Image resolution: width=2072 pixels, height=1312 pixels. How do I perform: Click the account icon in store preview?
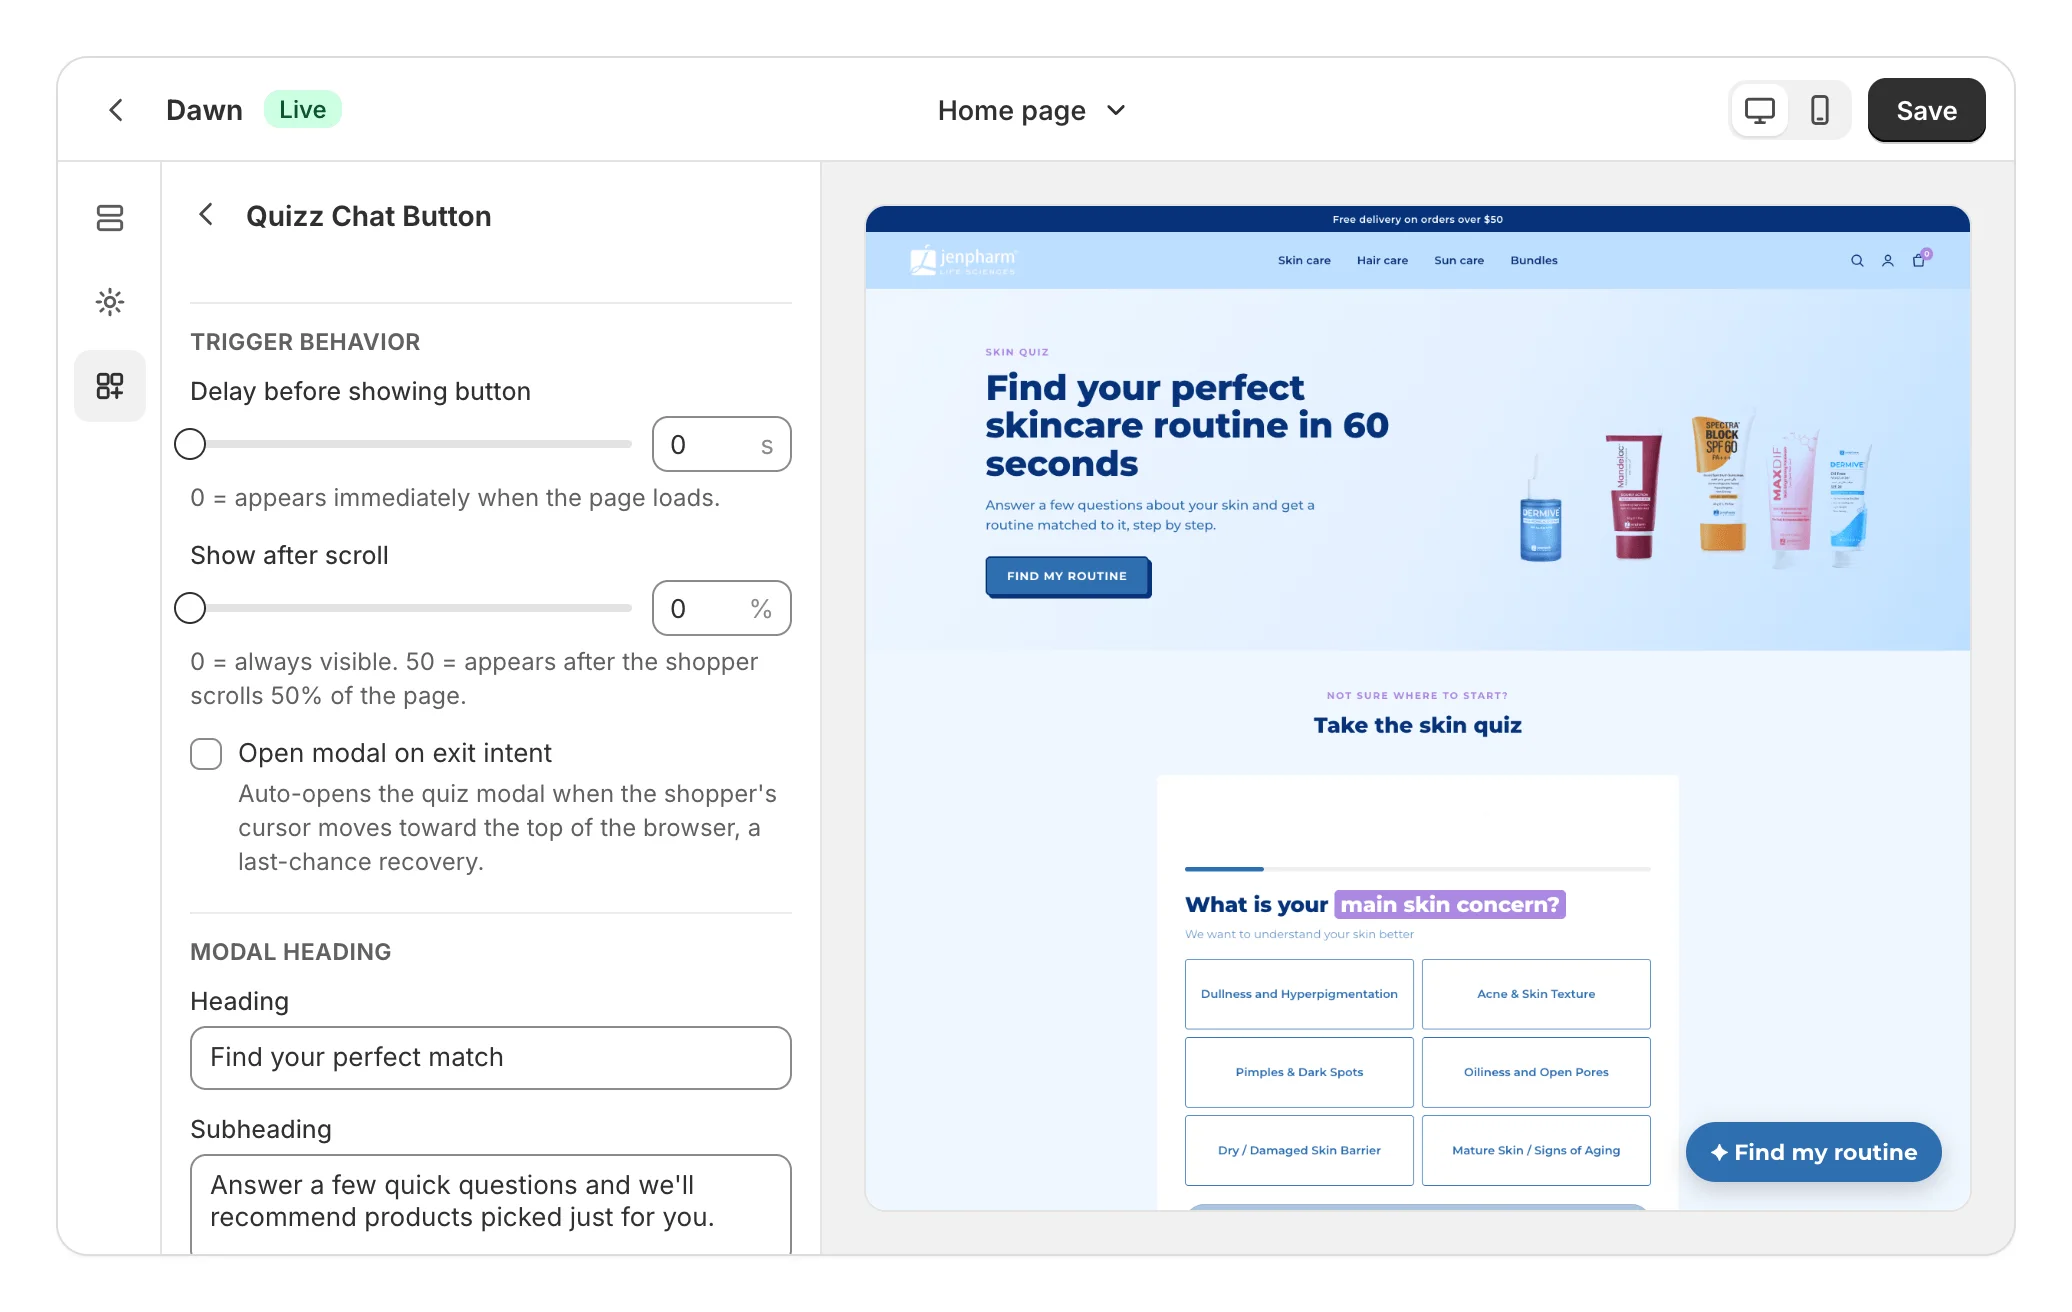tap(1888, 261)
